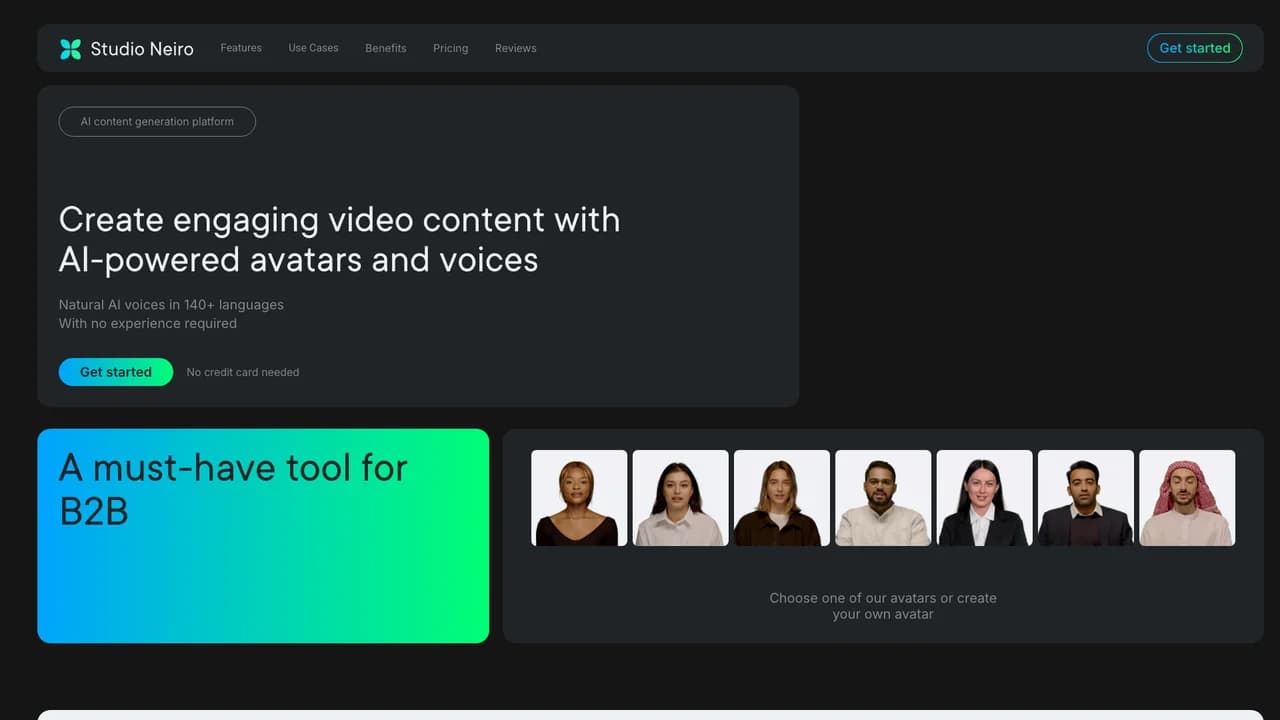
Task: Click the hero headline about AI-powered avatars
Action: click(339, 240)
